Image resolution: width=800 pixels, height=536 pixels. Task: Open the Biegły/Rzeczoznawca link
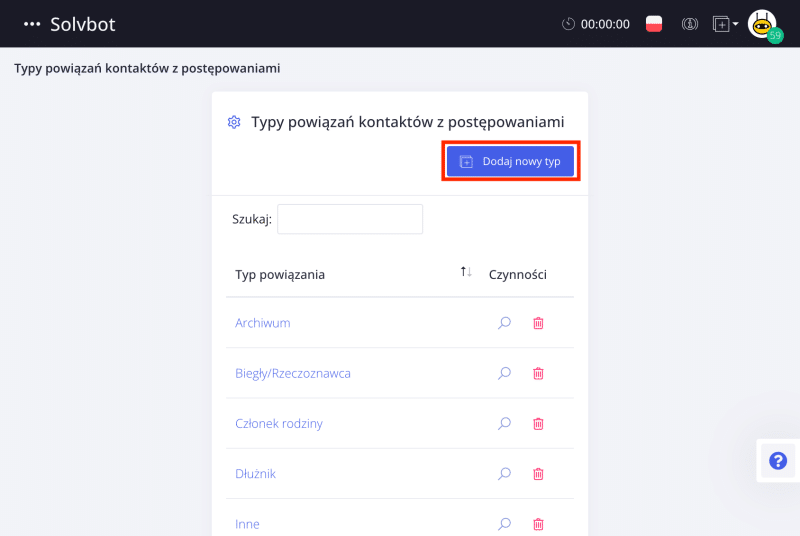tap(293, 373)
